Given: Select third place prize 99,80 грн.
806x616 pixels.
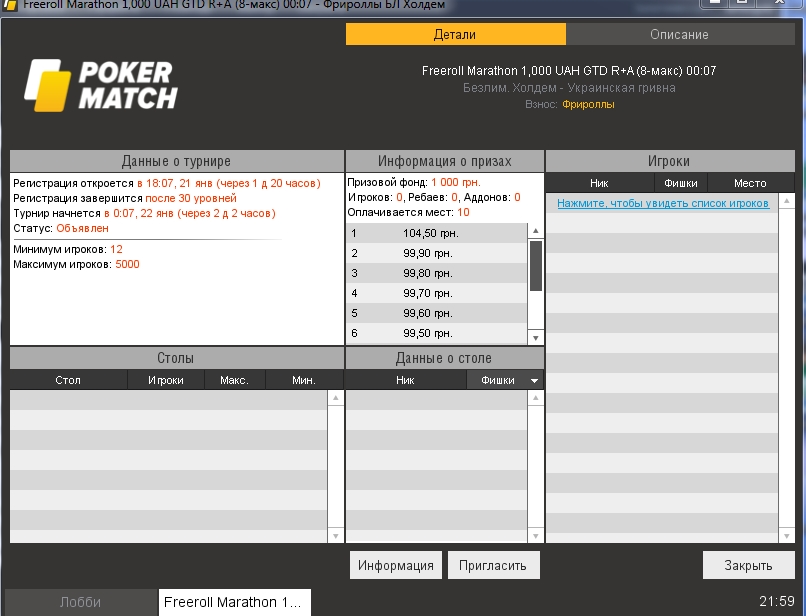Looking at the screenshot, I should pos(437,274).
